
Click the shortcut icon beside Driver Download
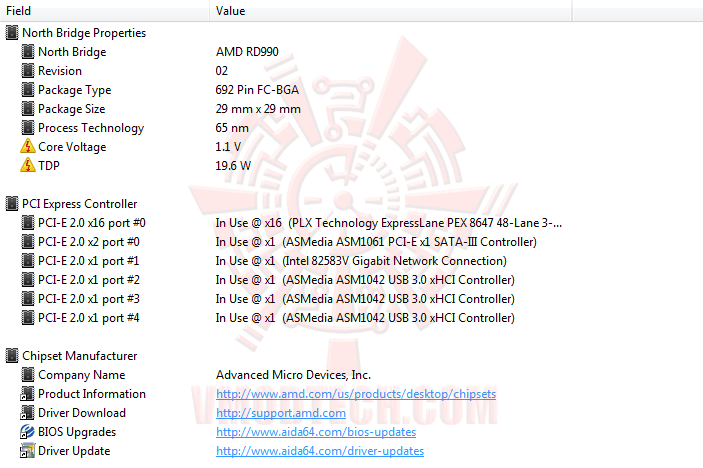pyautogui.click(x=27, y=412)
